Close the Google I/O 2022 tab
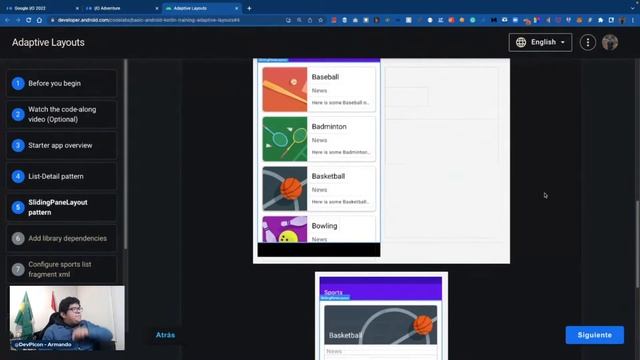 pyautogui.click(x=78, y=8)
